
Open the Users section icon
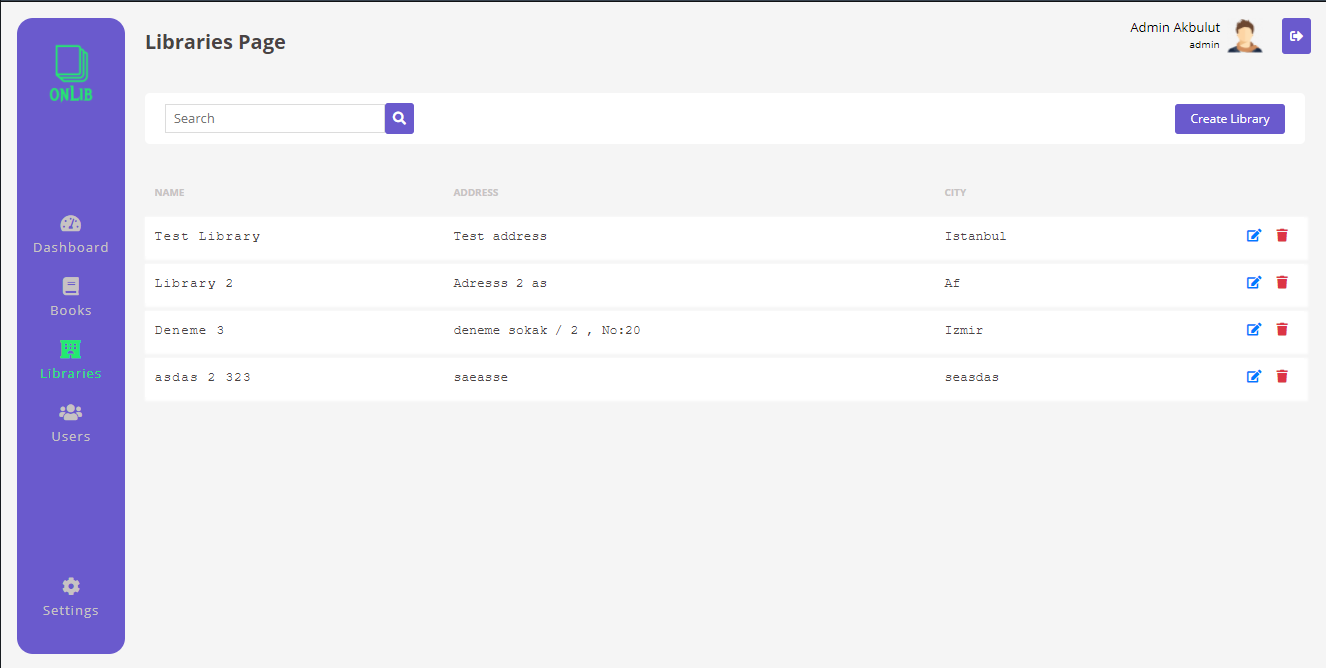coord(70,411)
